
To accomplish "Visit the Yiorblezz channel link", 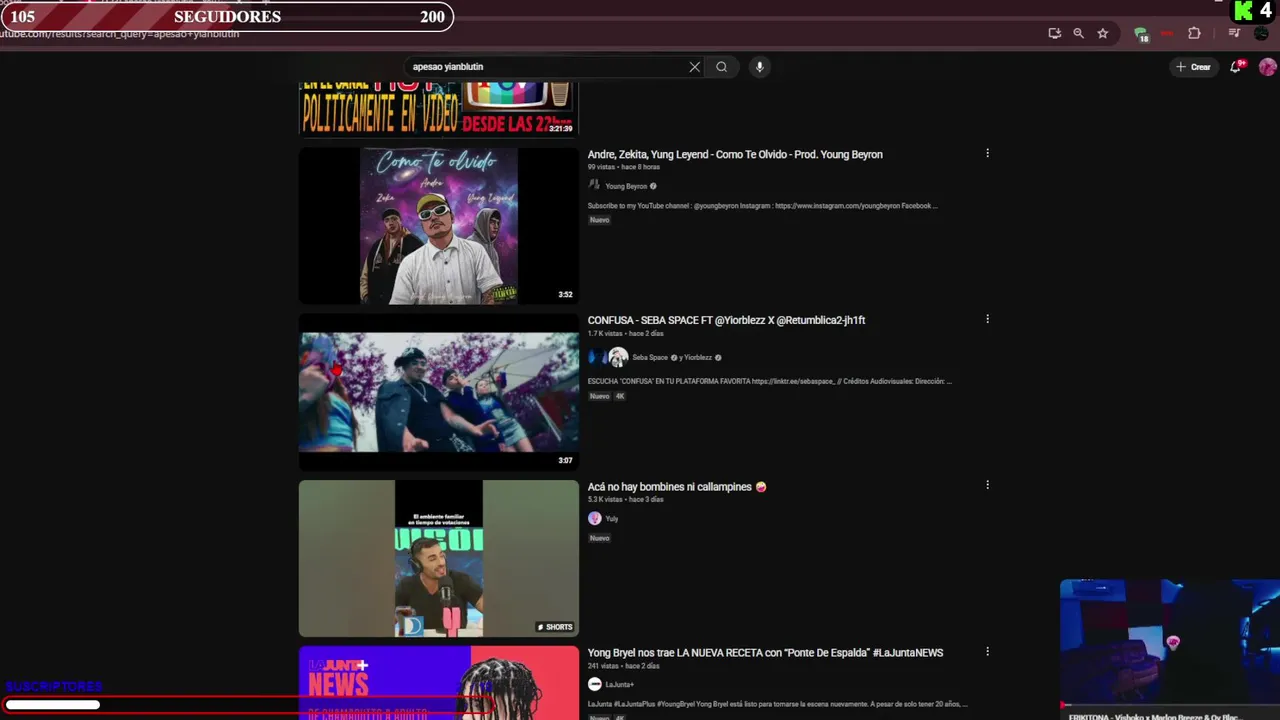I will pos(698,357).
